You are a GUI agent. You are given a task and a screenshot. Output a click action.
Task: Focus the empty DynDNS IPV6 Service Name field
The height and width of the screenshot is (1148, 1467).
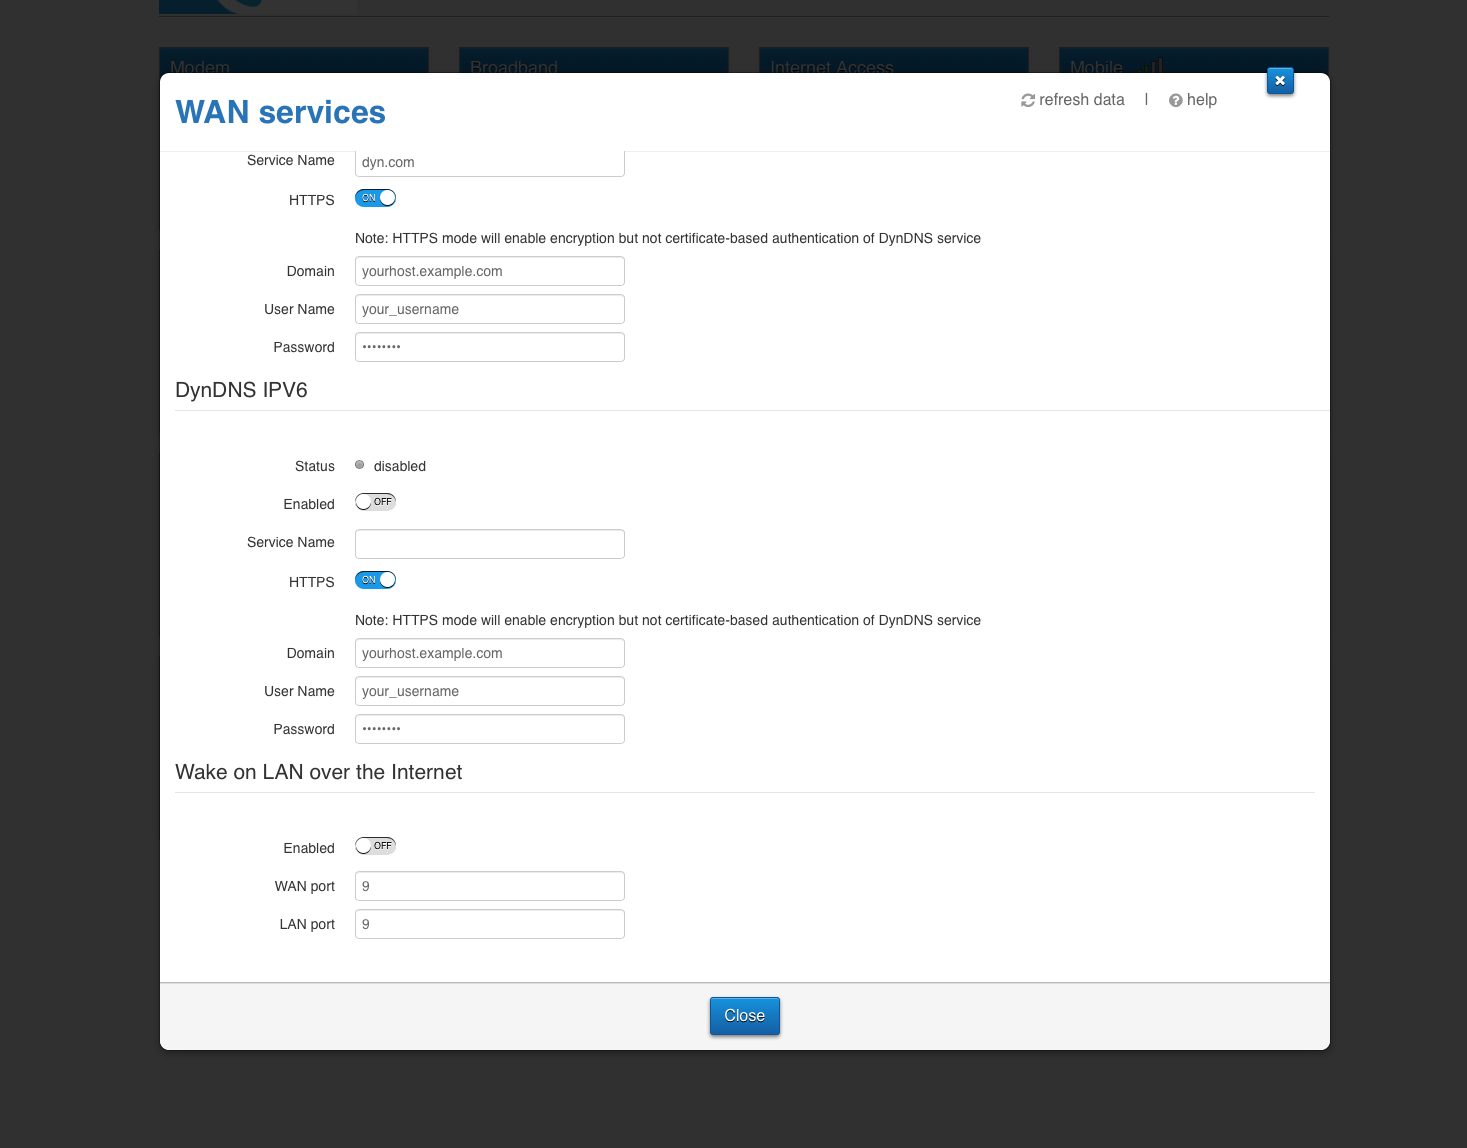tap(490, 544)
